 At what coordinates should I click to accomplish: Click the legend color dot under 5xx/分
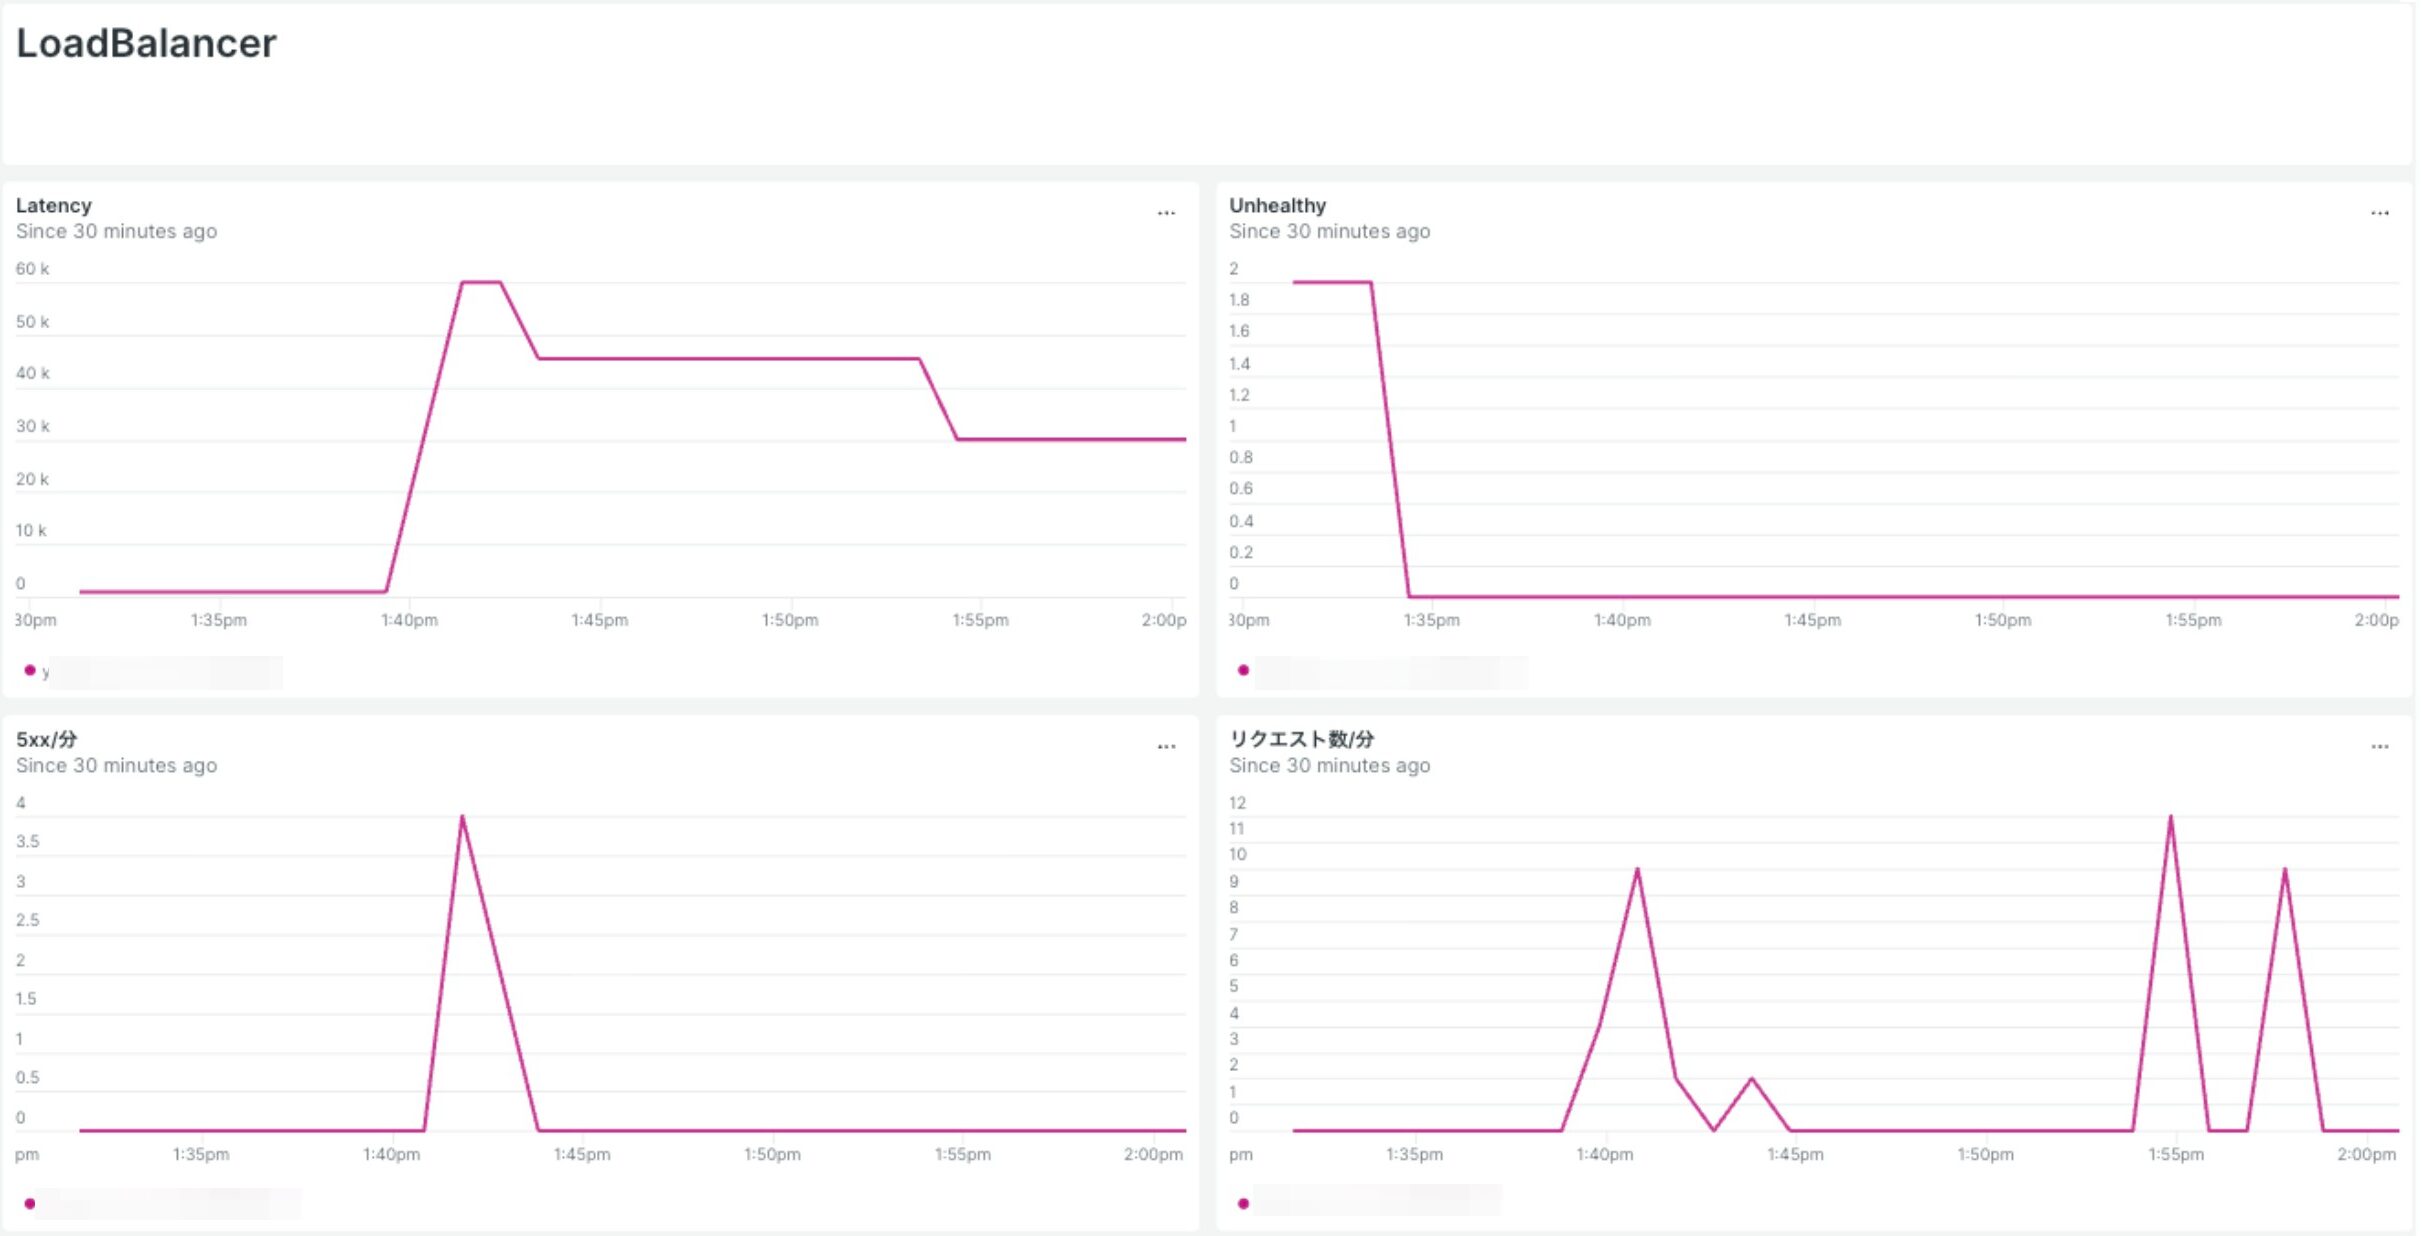click(30, 1203)
